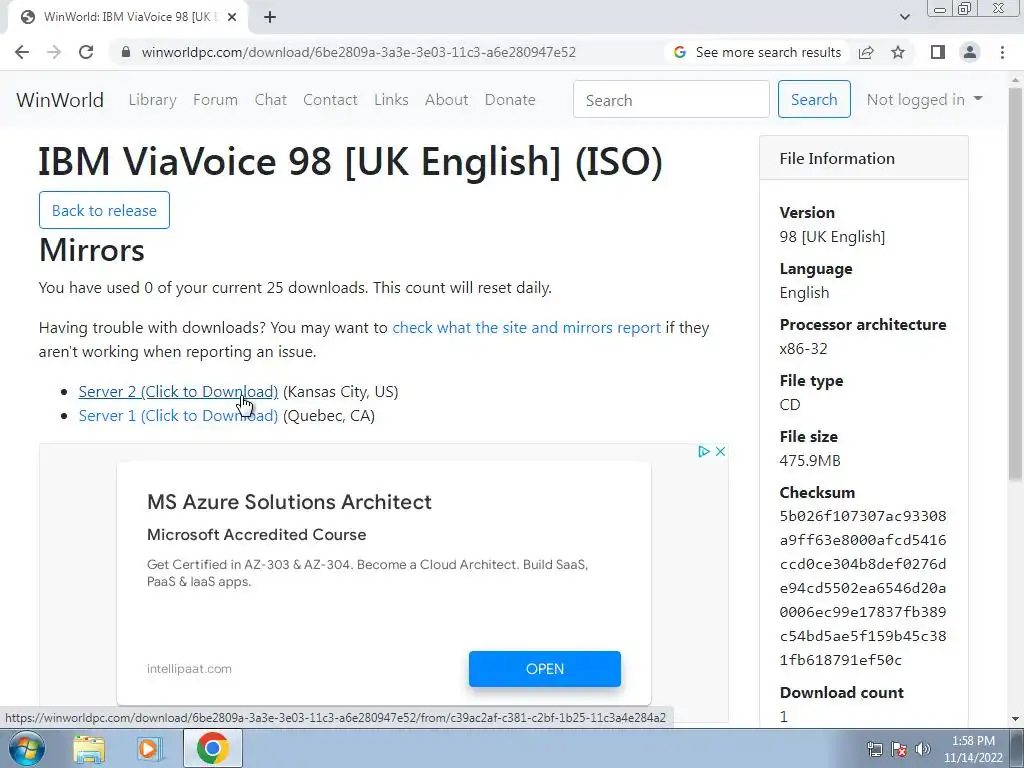This screenshot has width=1024, height=768.
Task: Click intellipaat.com ad text
Action: [x=189, y=669]
